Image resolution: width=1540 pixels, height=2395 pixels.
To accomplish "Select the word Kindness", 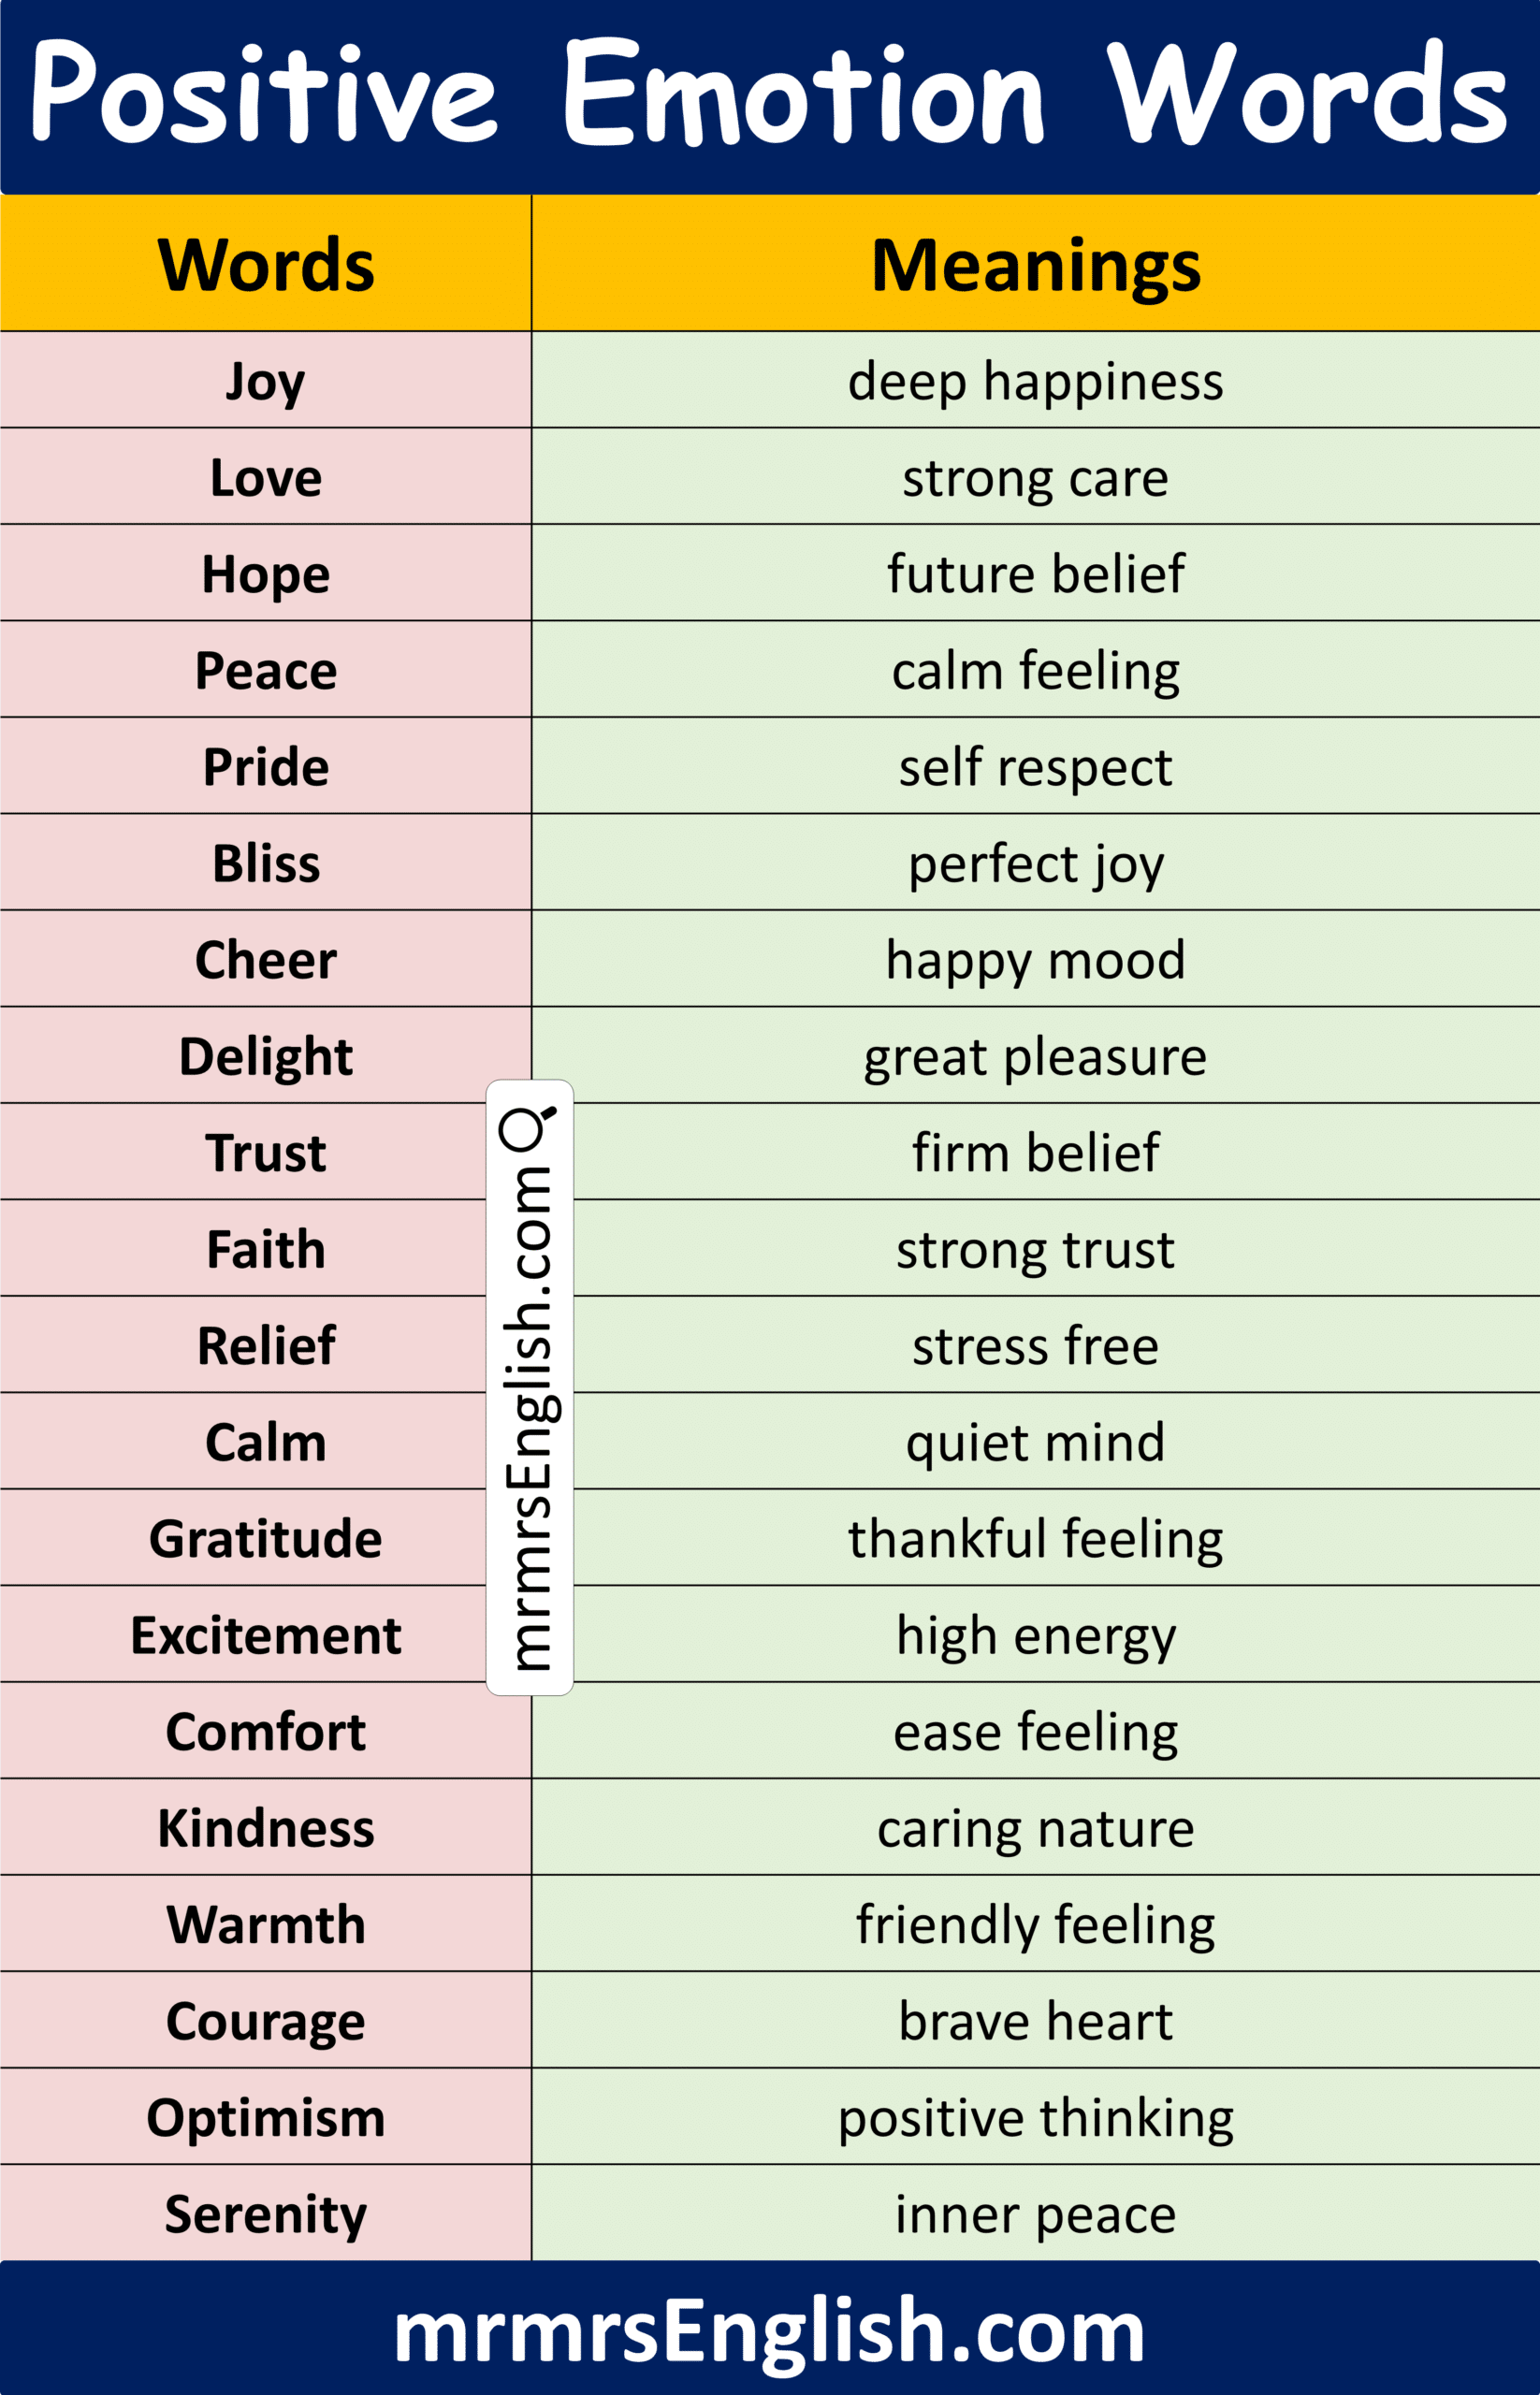I will click(x=266, y=1828).
